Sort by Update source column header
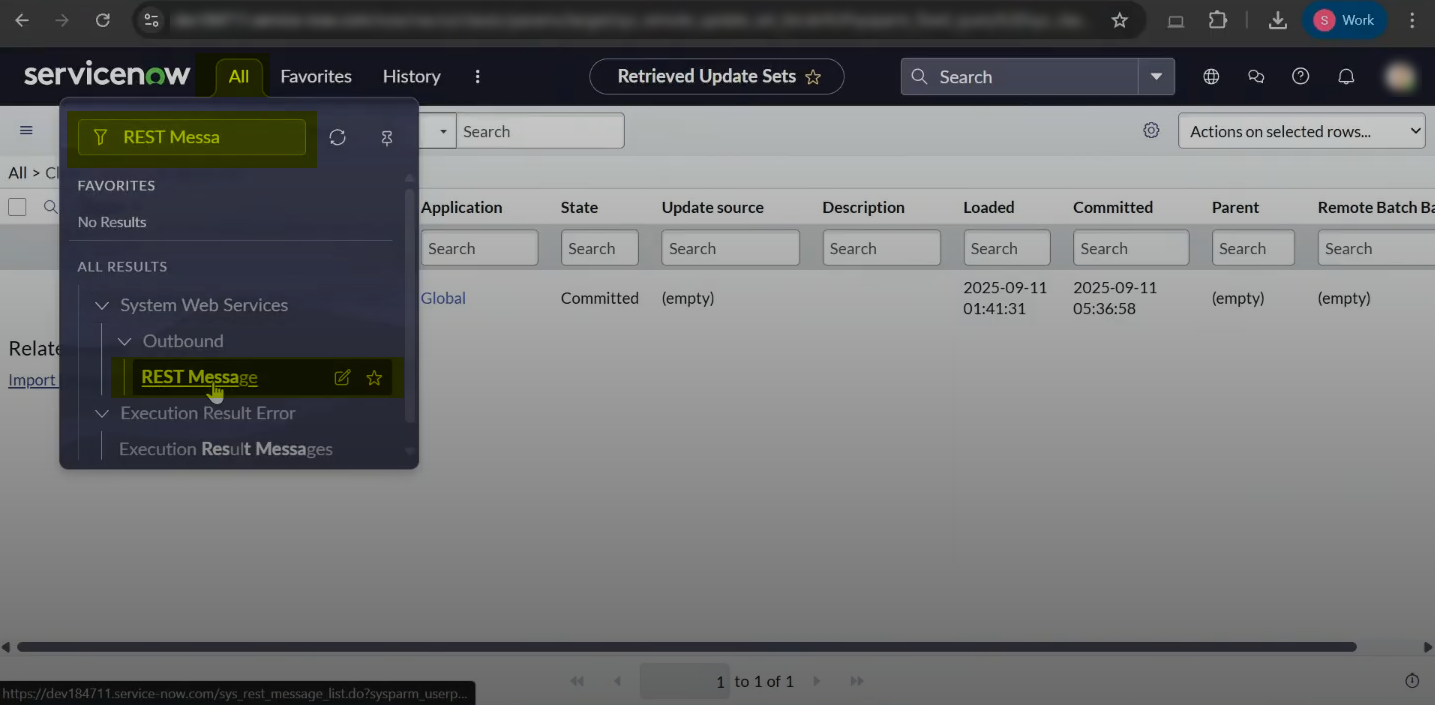This screenshot has height=705, width=1435. (x=712, y=207)
